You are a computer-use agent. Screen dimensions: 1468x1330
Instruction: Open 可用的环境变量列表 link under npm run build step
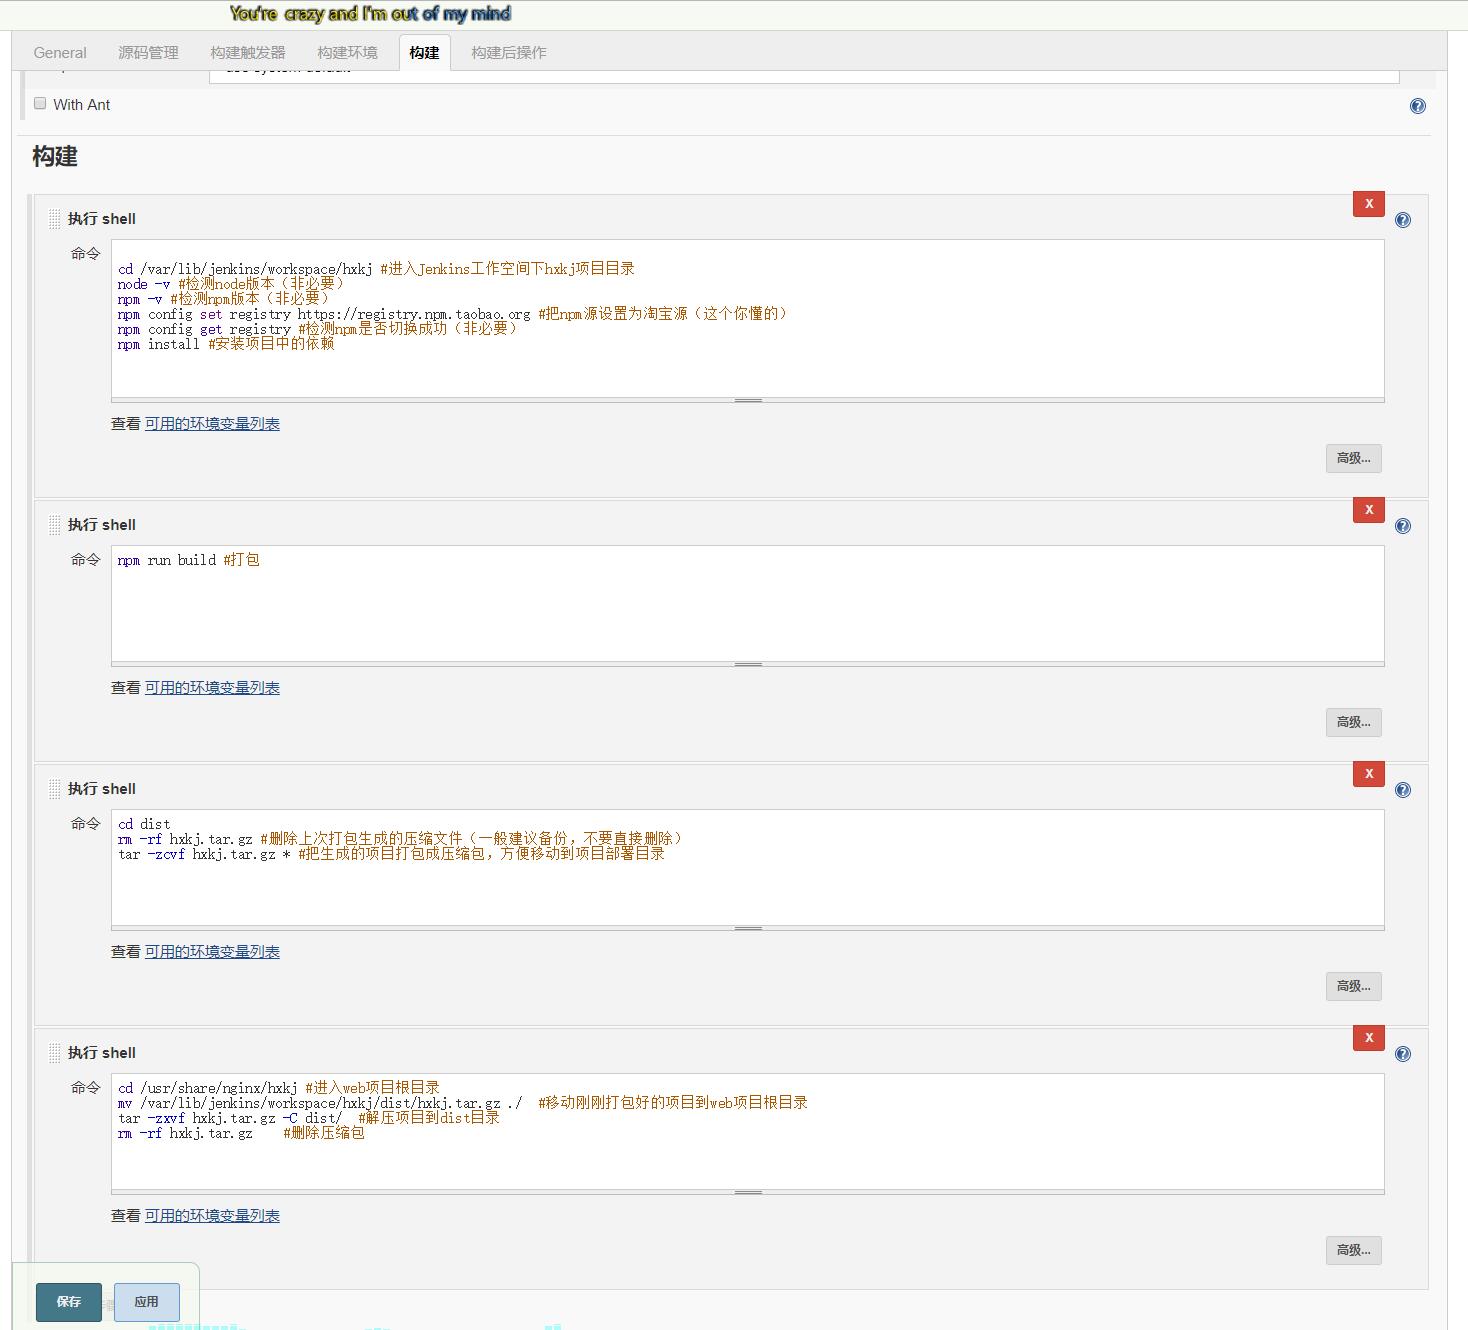point(212,688)
